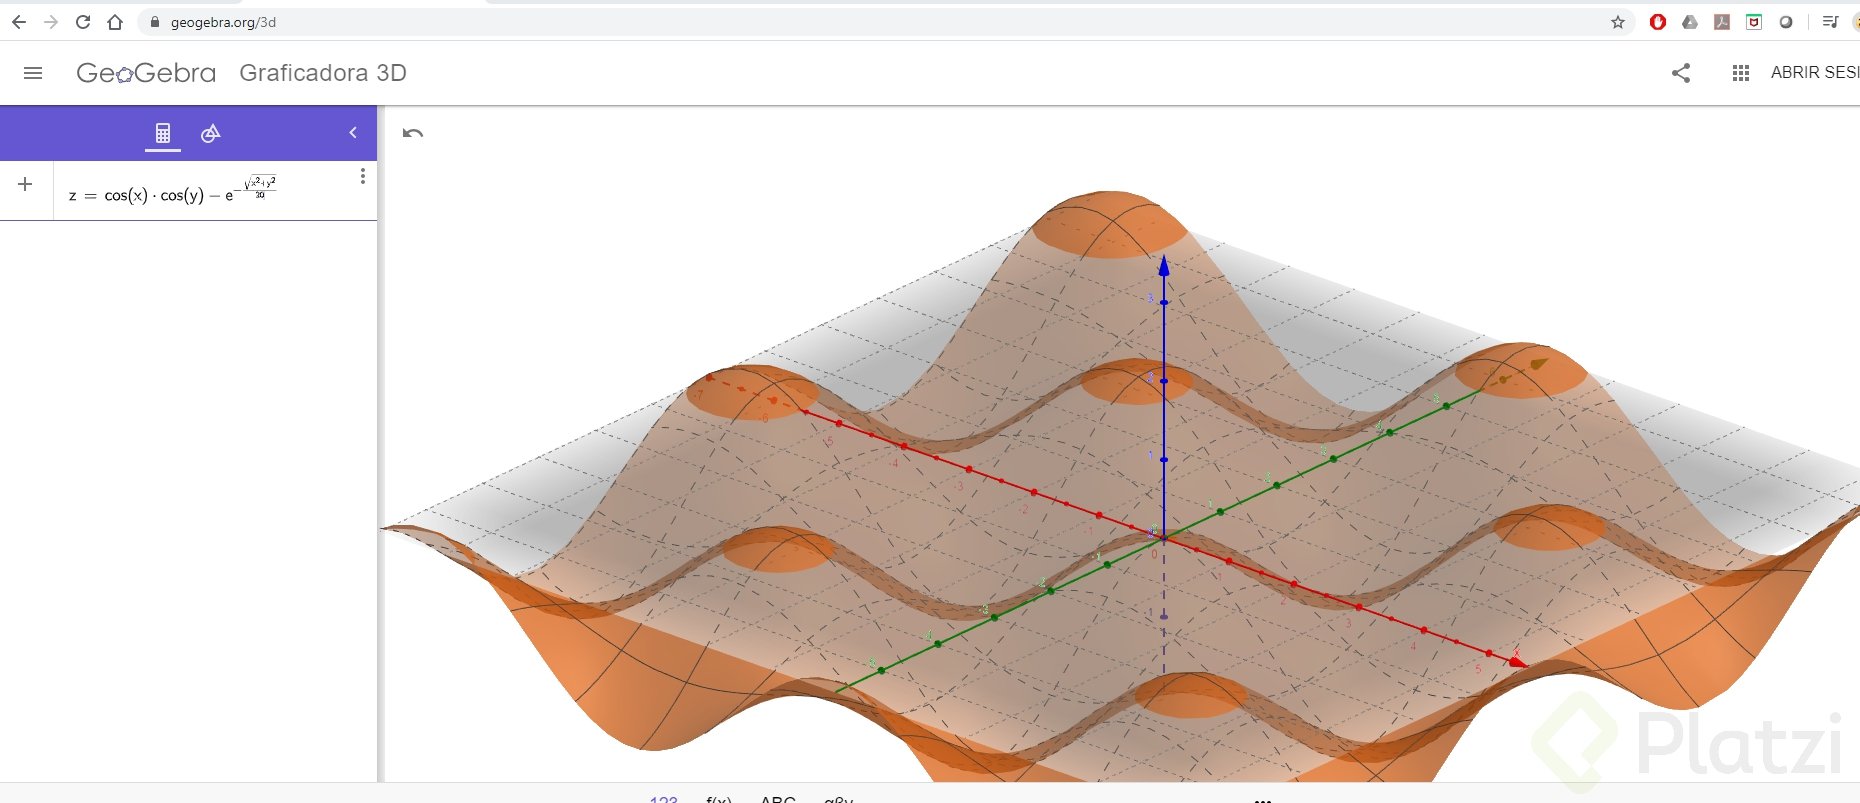Collapse the algebra side panel
The width and height of the screenshot is (1860, 803).
353,133
